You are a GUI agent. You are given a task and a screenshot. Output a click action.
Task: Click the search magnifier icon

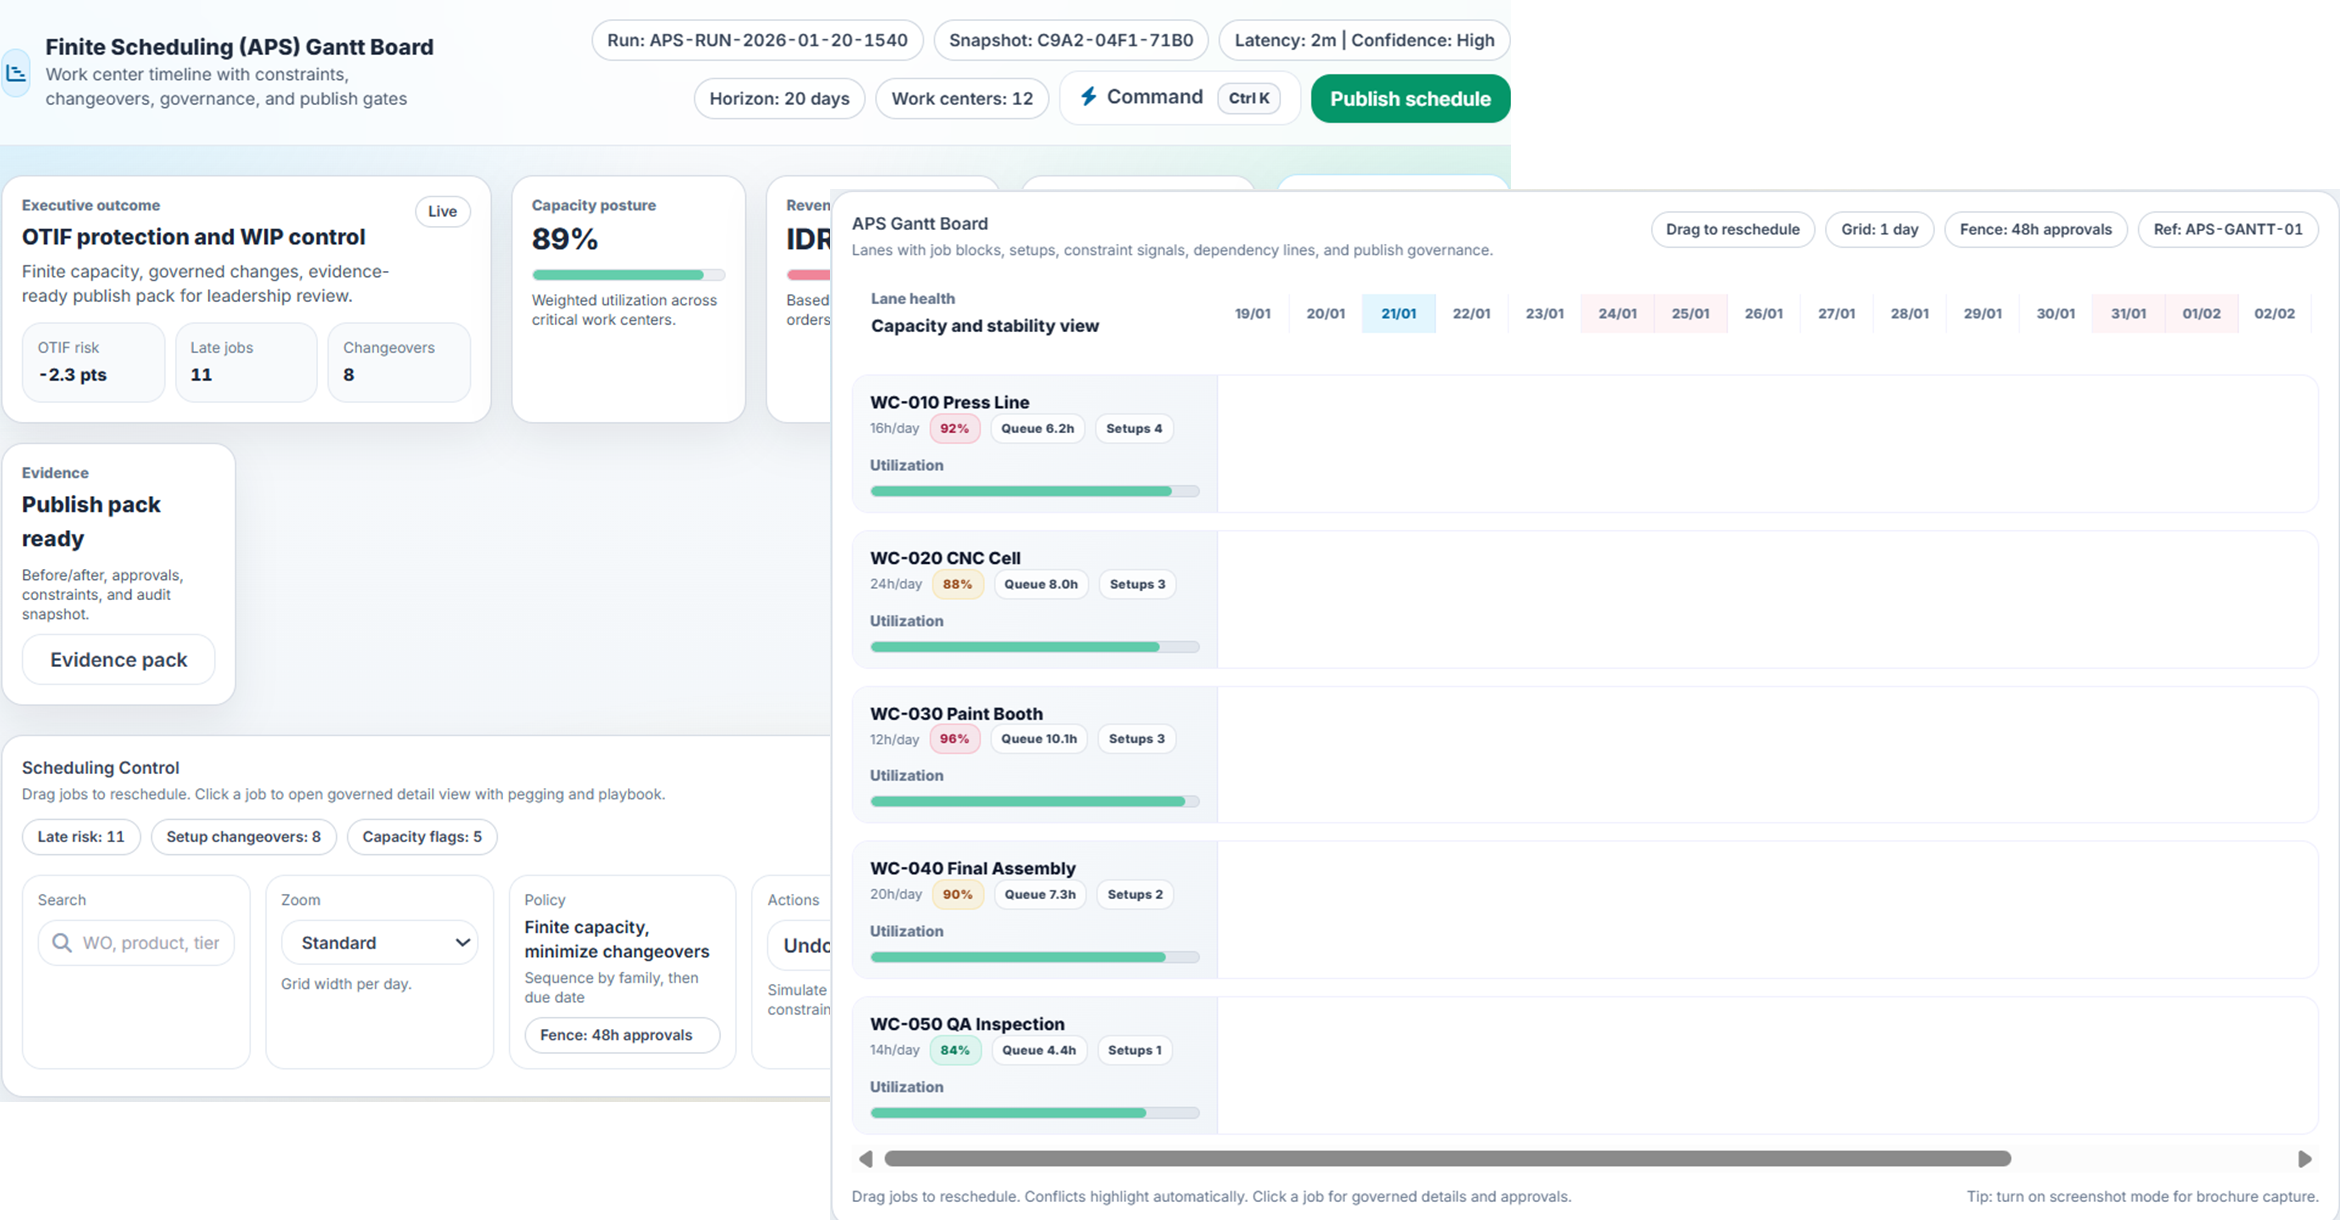click(62, 943)
